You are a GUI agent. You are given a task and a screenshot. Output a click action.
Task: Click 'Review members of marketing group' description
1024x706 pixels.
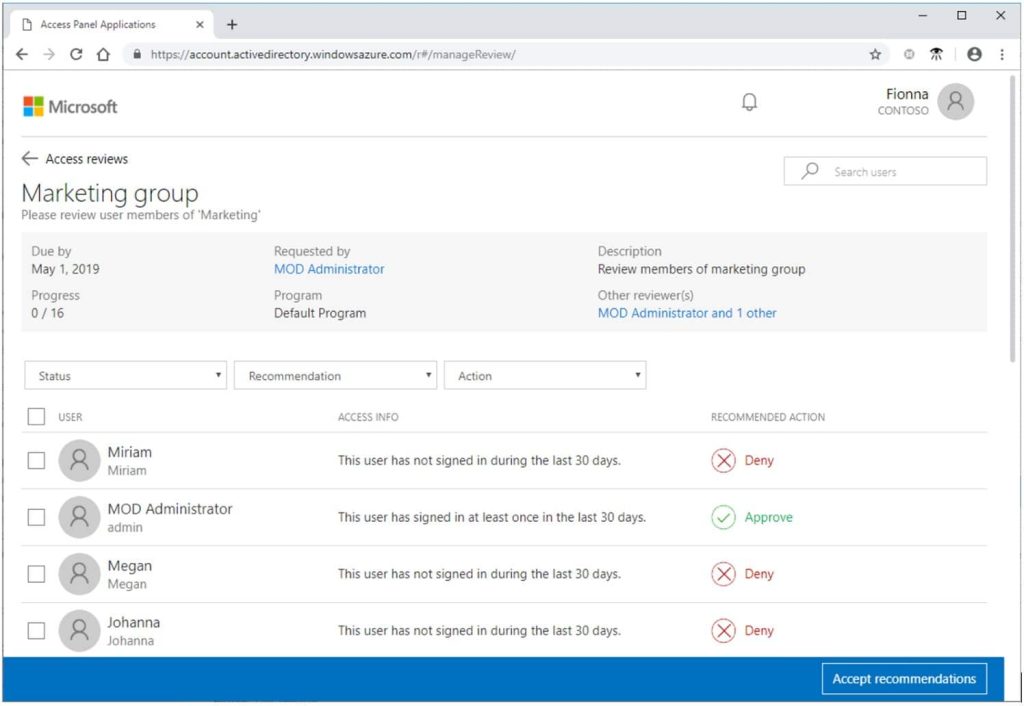point(701,269)
